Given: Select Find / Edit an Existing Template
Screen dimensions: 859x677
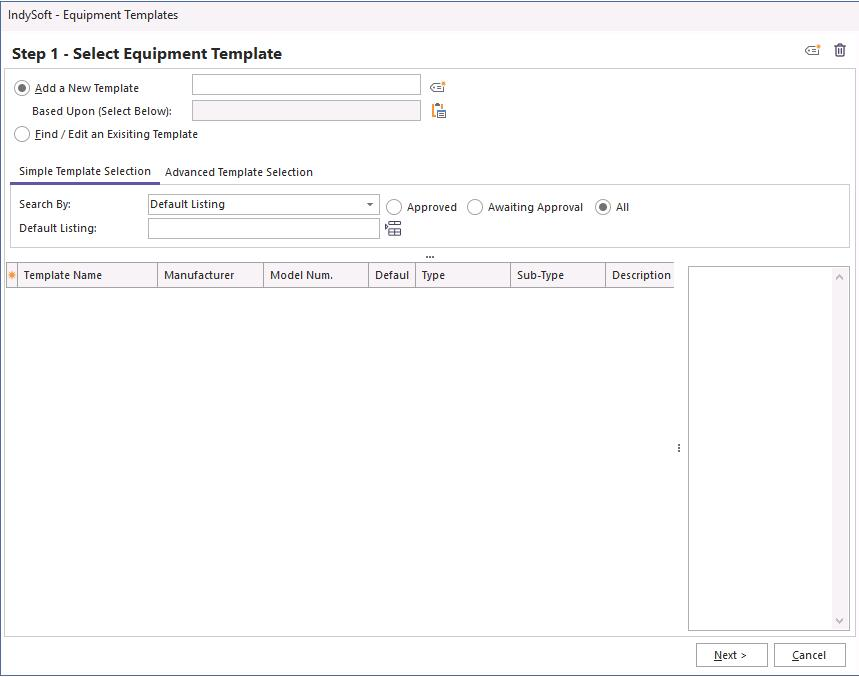Looking at the screenshot, I should coord(22,134).
